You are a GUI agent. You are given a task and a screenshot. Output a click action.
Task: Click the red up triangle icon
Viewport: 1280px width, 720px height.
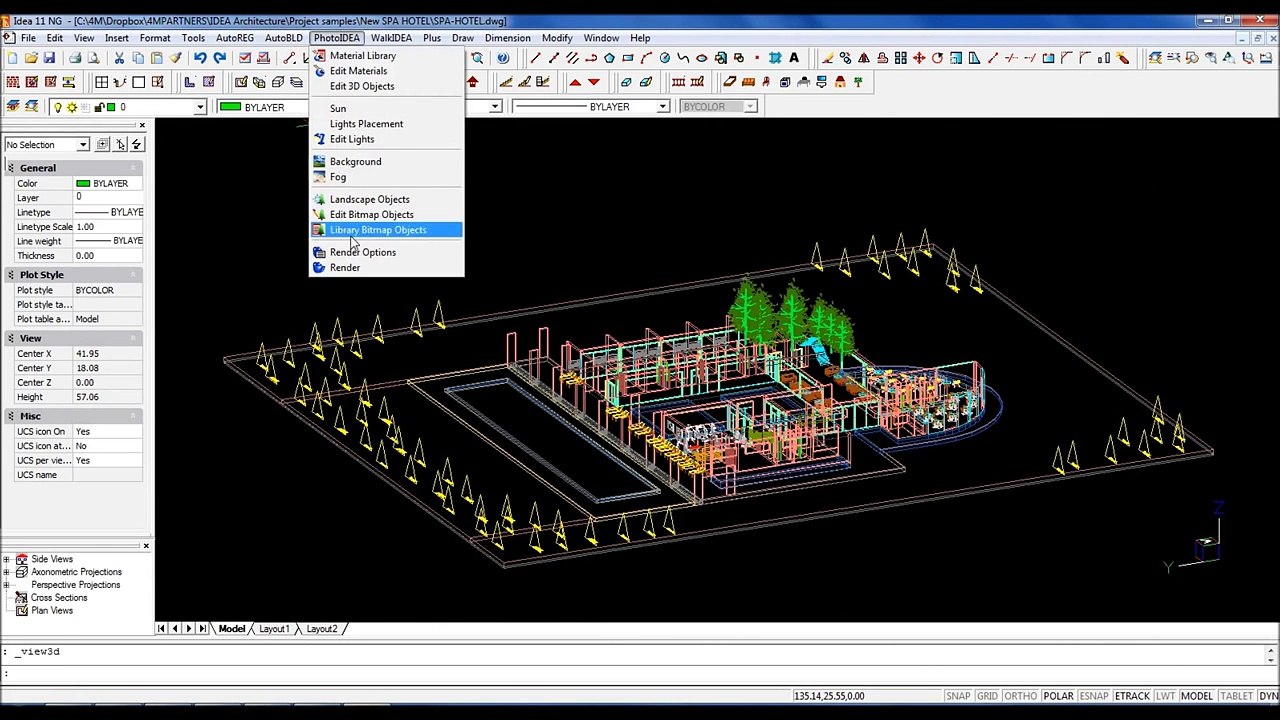575,82
